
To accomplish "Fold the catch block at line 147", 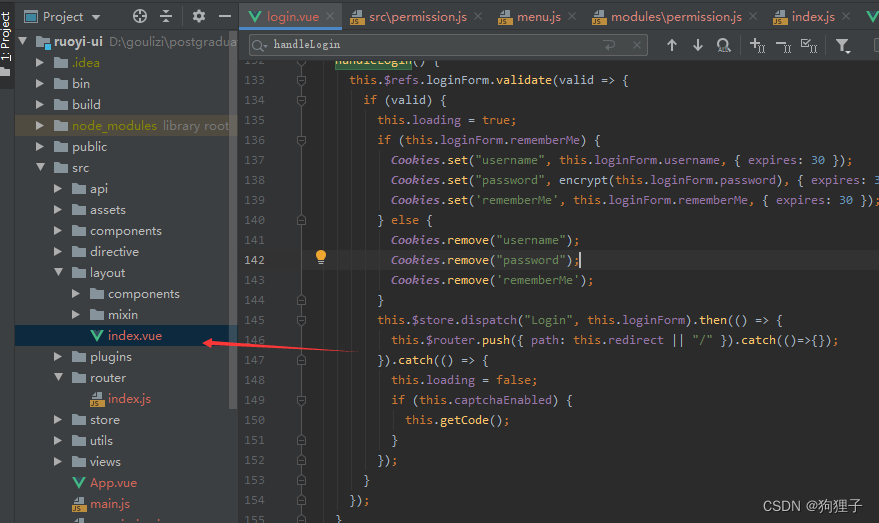I will coord(302,360).
